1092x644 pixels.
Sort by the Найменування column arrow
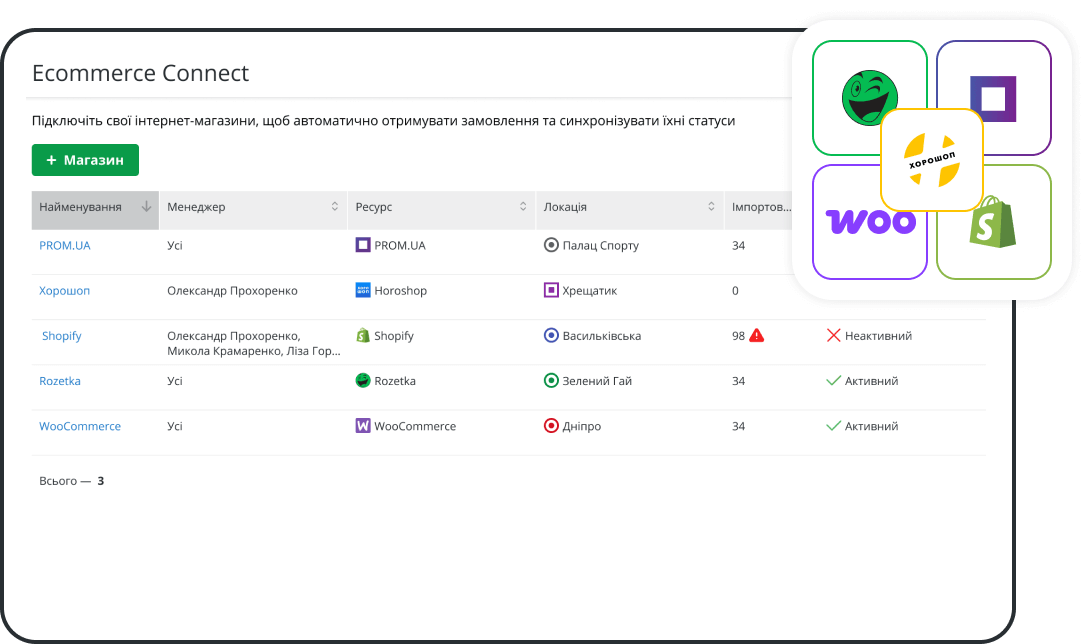point(146,207)
